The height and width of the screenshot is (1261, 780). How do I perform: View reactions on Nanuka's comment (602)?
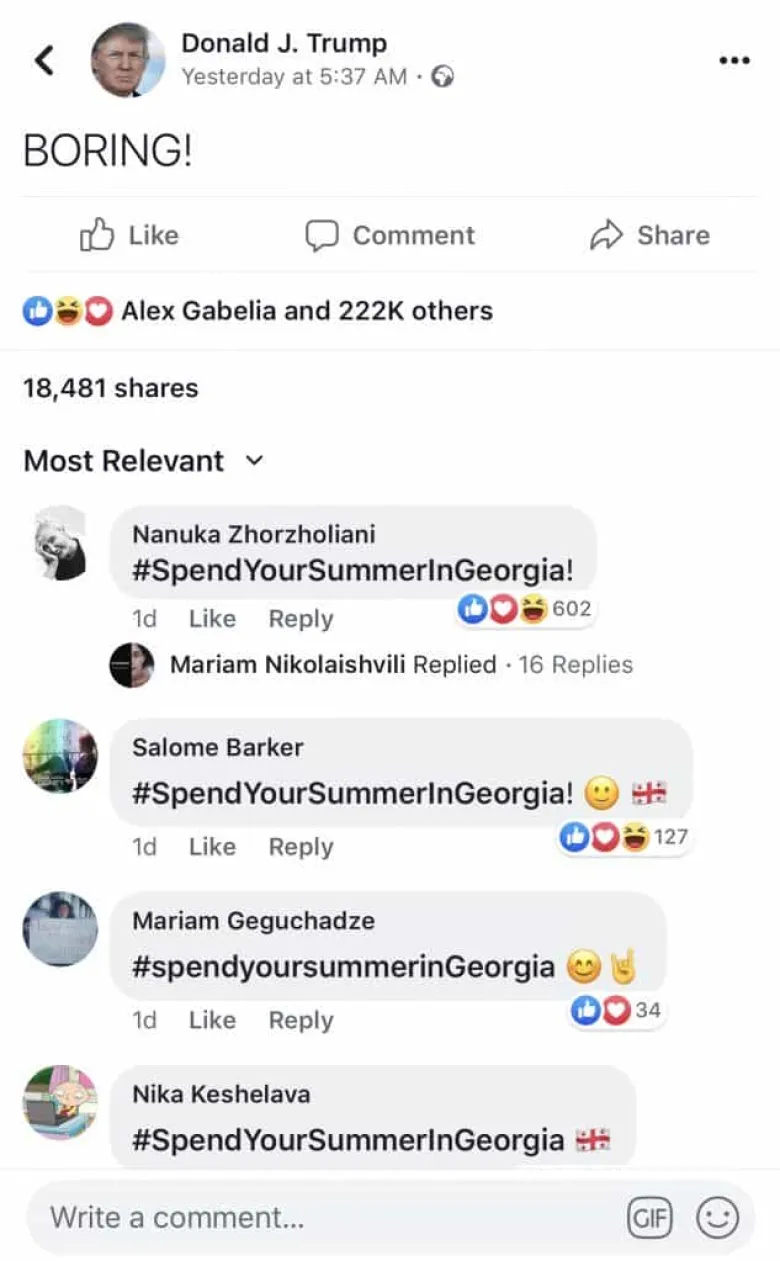point(526,608)
